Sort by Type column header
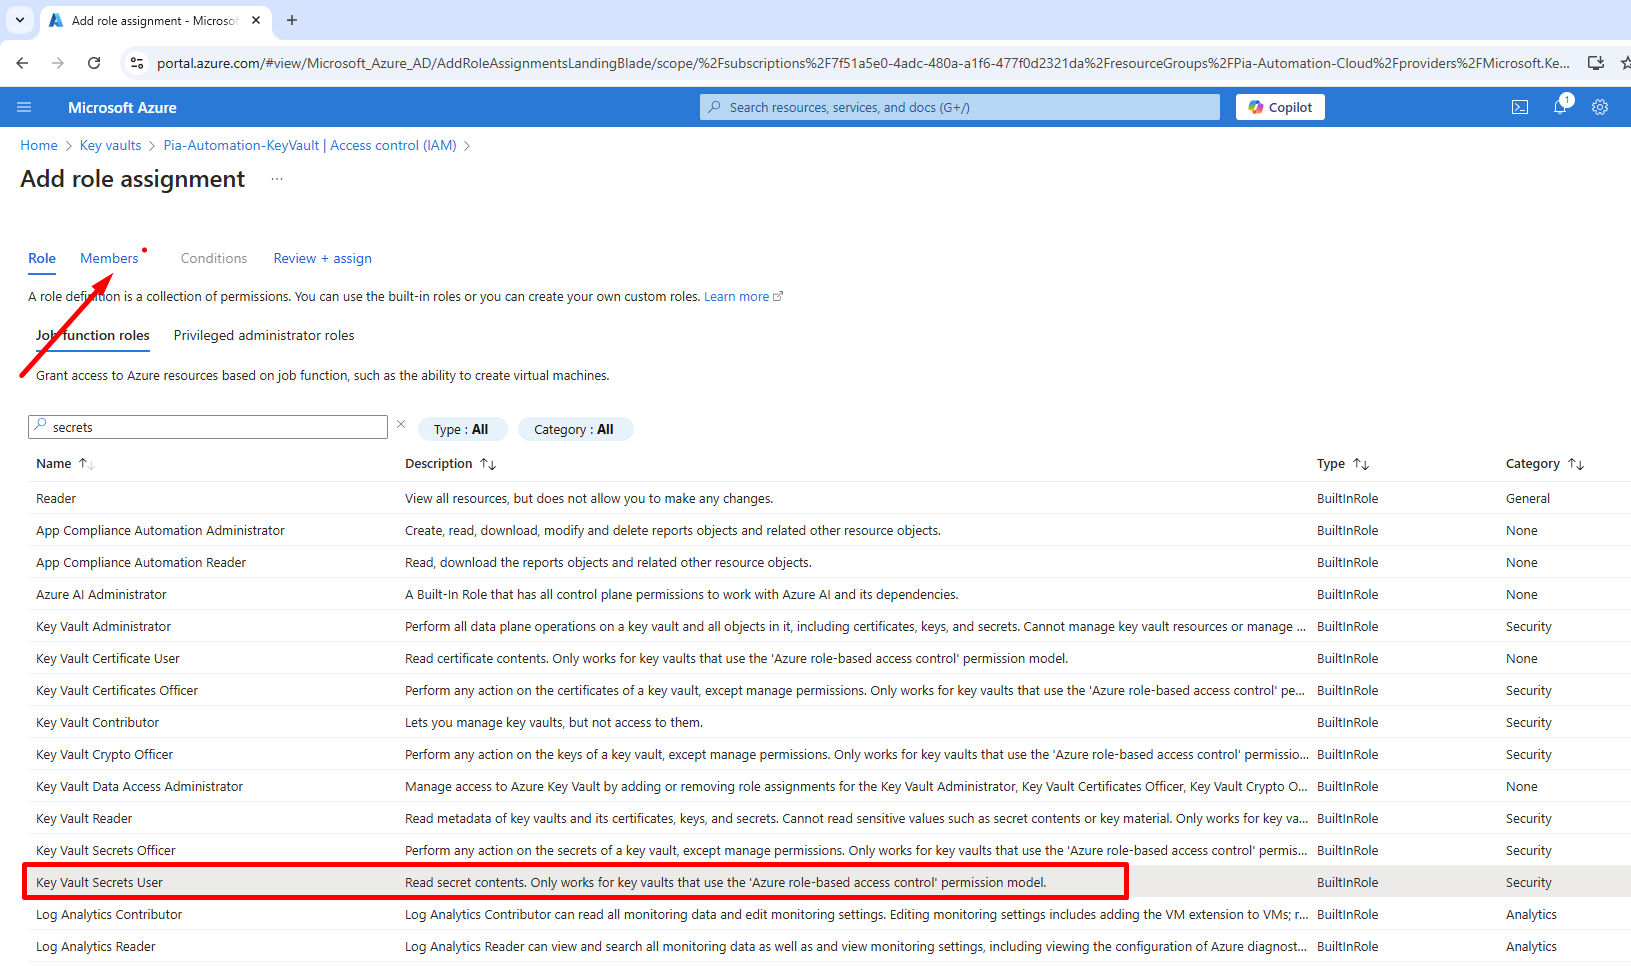The height and width of the screenshot is (967, 1631). coord(1342,463)
